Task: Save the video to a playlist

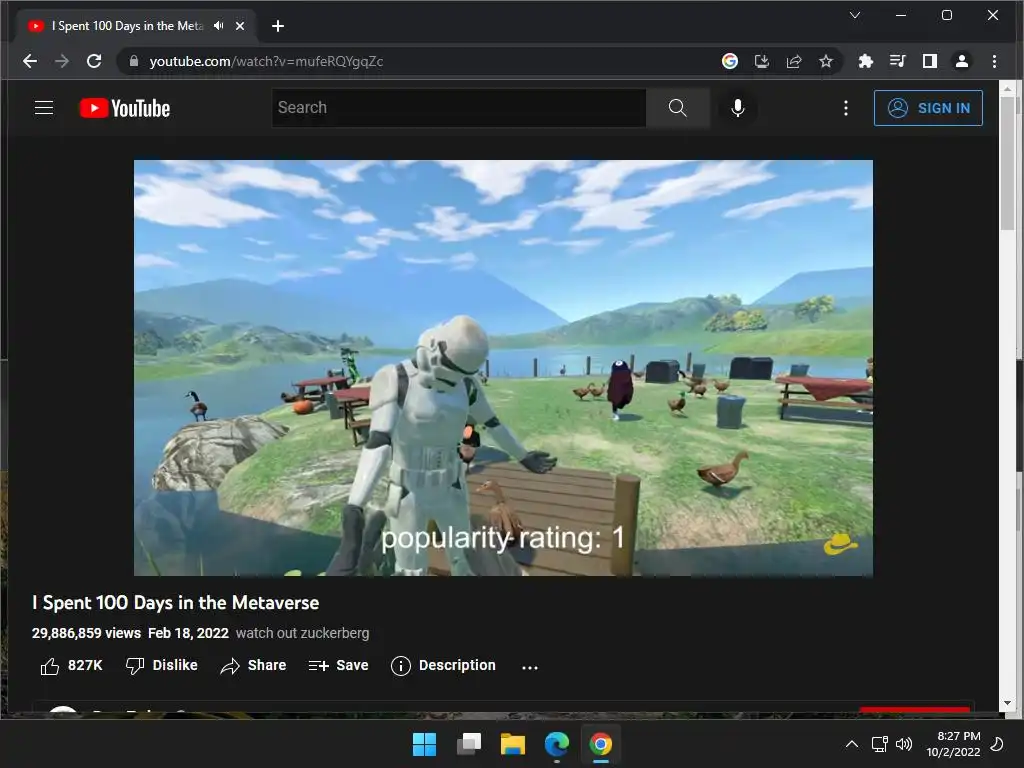Action: (x=338, y=665)
